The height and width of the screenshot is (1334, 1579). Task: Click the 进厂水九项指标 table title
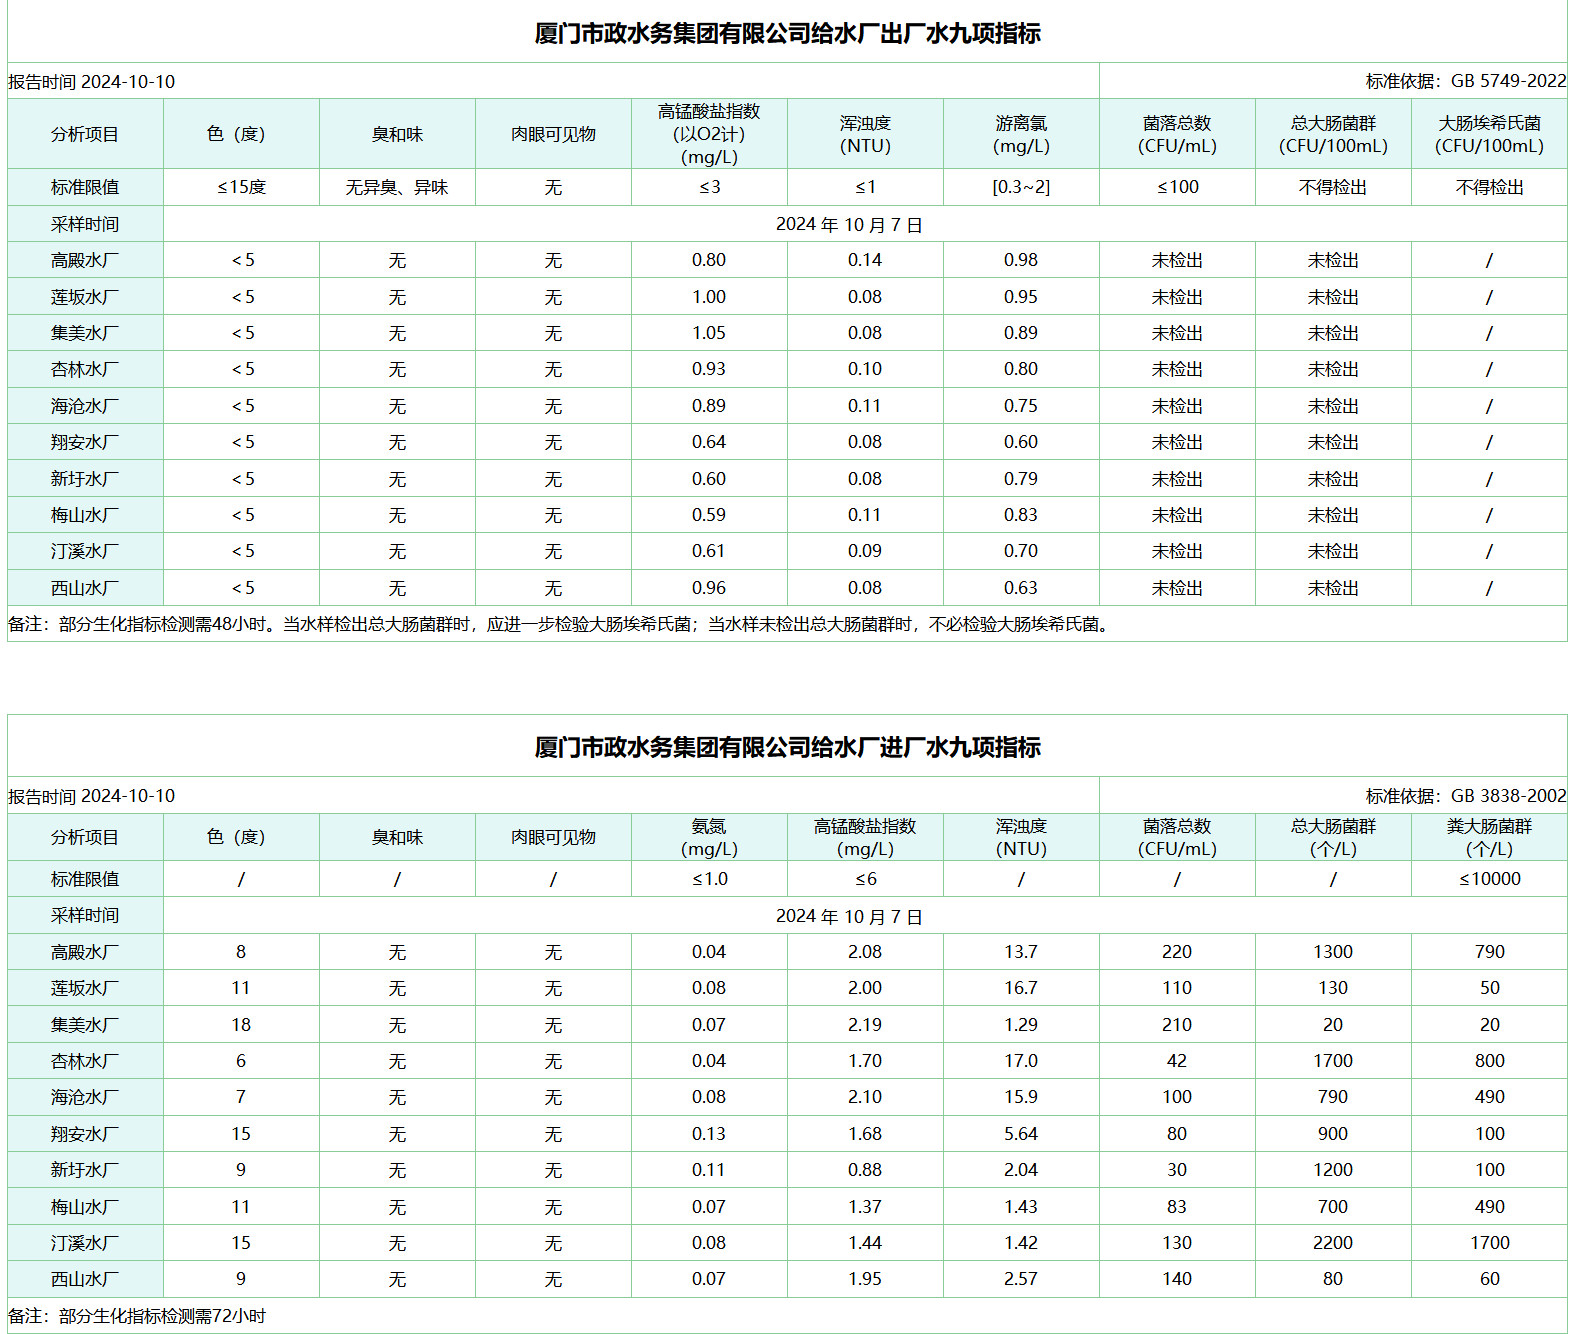pyautogui.click(x=787, y=748)
